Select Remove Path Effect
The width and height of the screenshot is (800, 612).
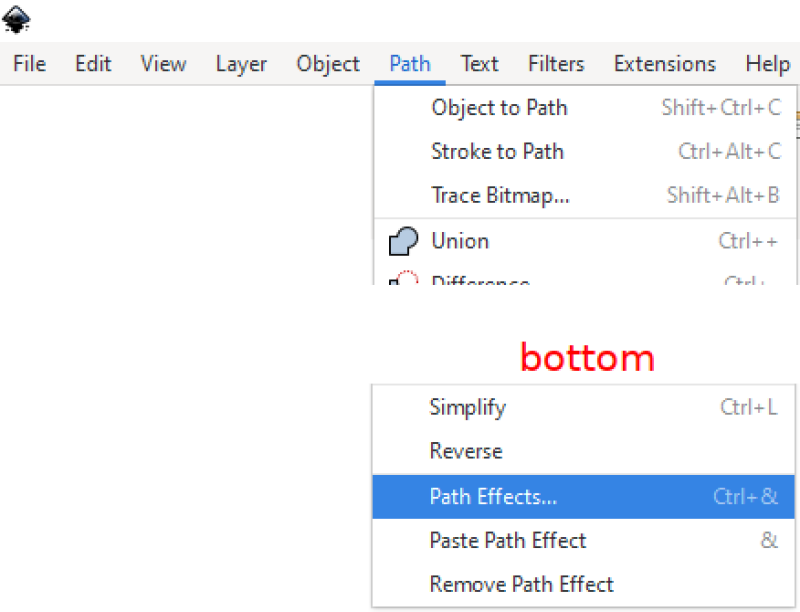[x=584, y=584]
